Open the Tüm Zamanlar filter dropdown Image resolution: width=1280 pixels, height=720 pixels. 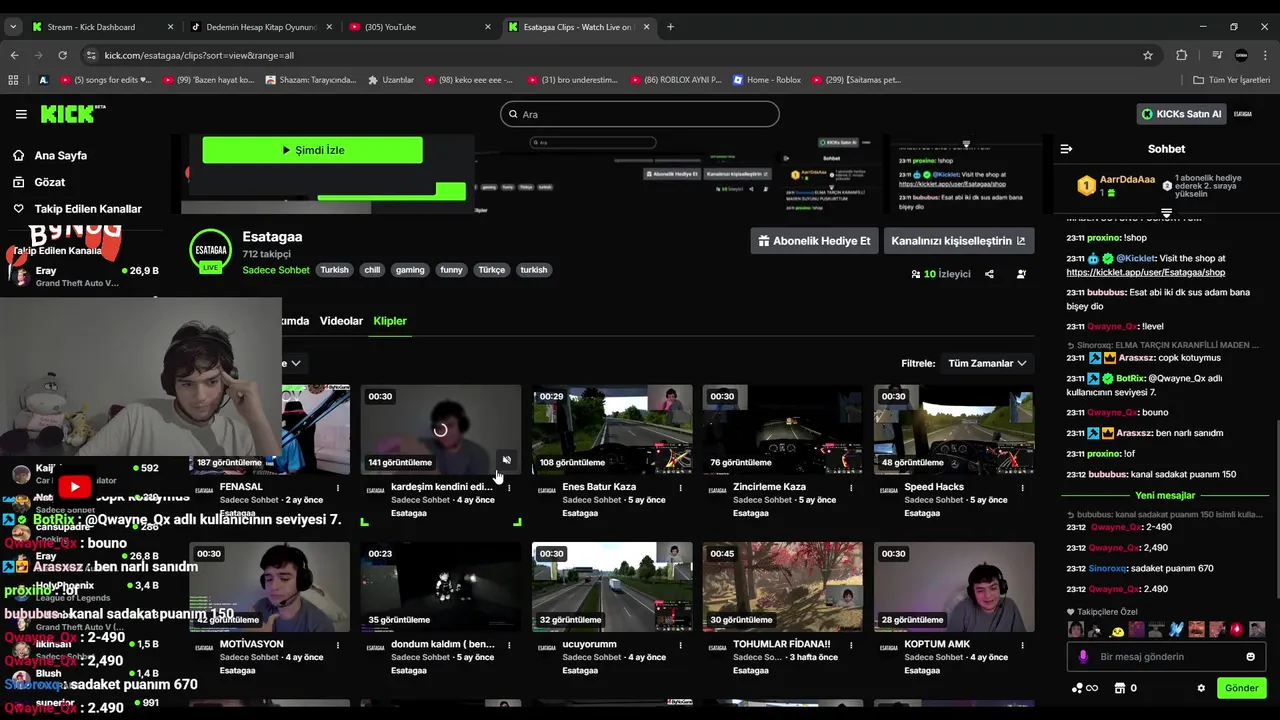click(x=987, y=364)
